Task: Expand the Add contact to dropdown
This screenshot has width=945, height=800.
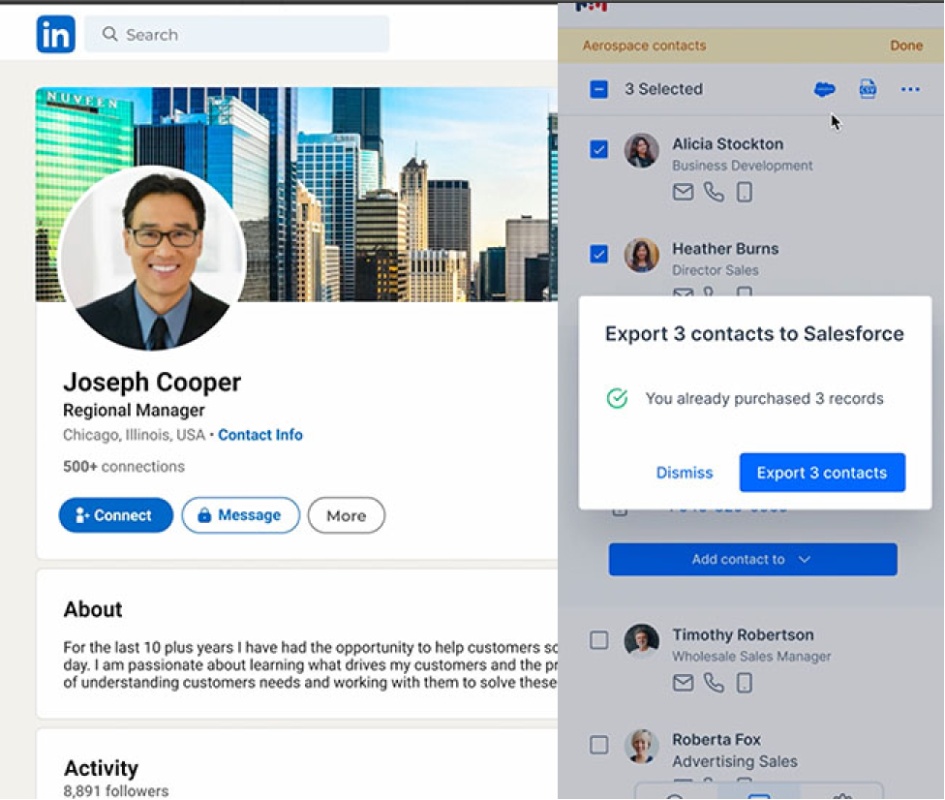Action: tap(753, 559)
